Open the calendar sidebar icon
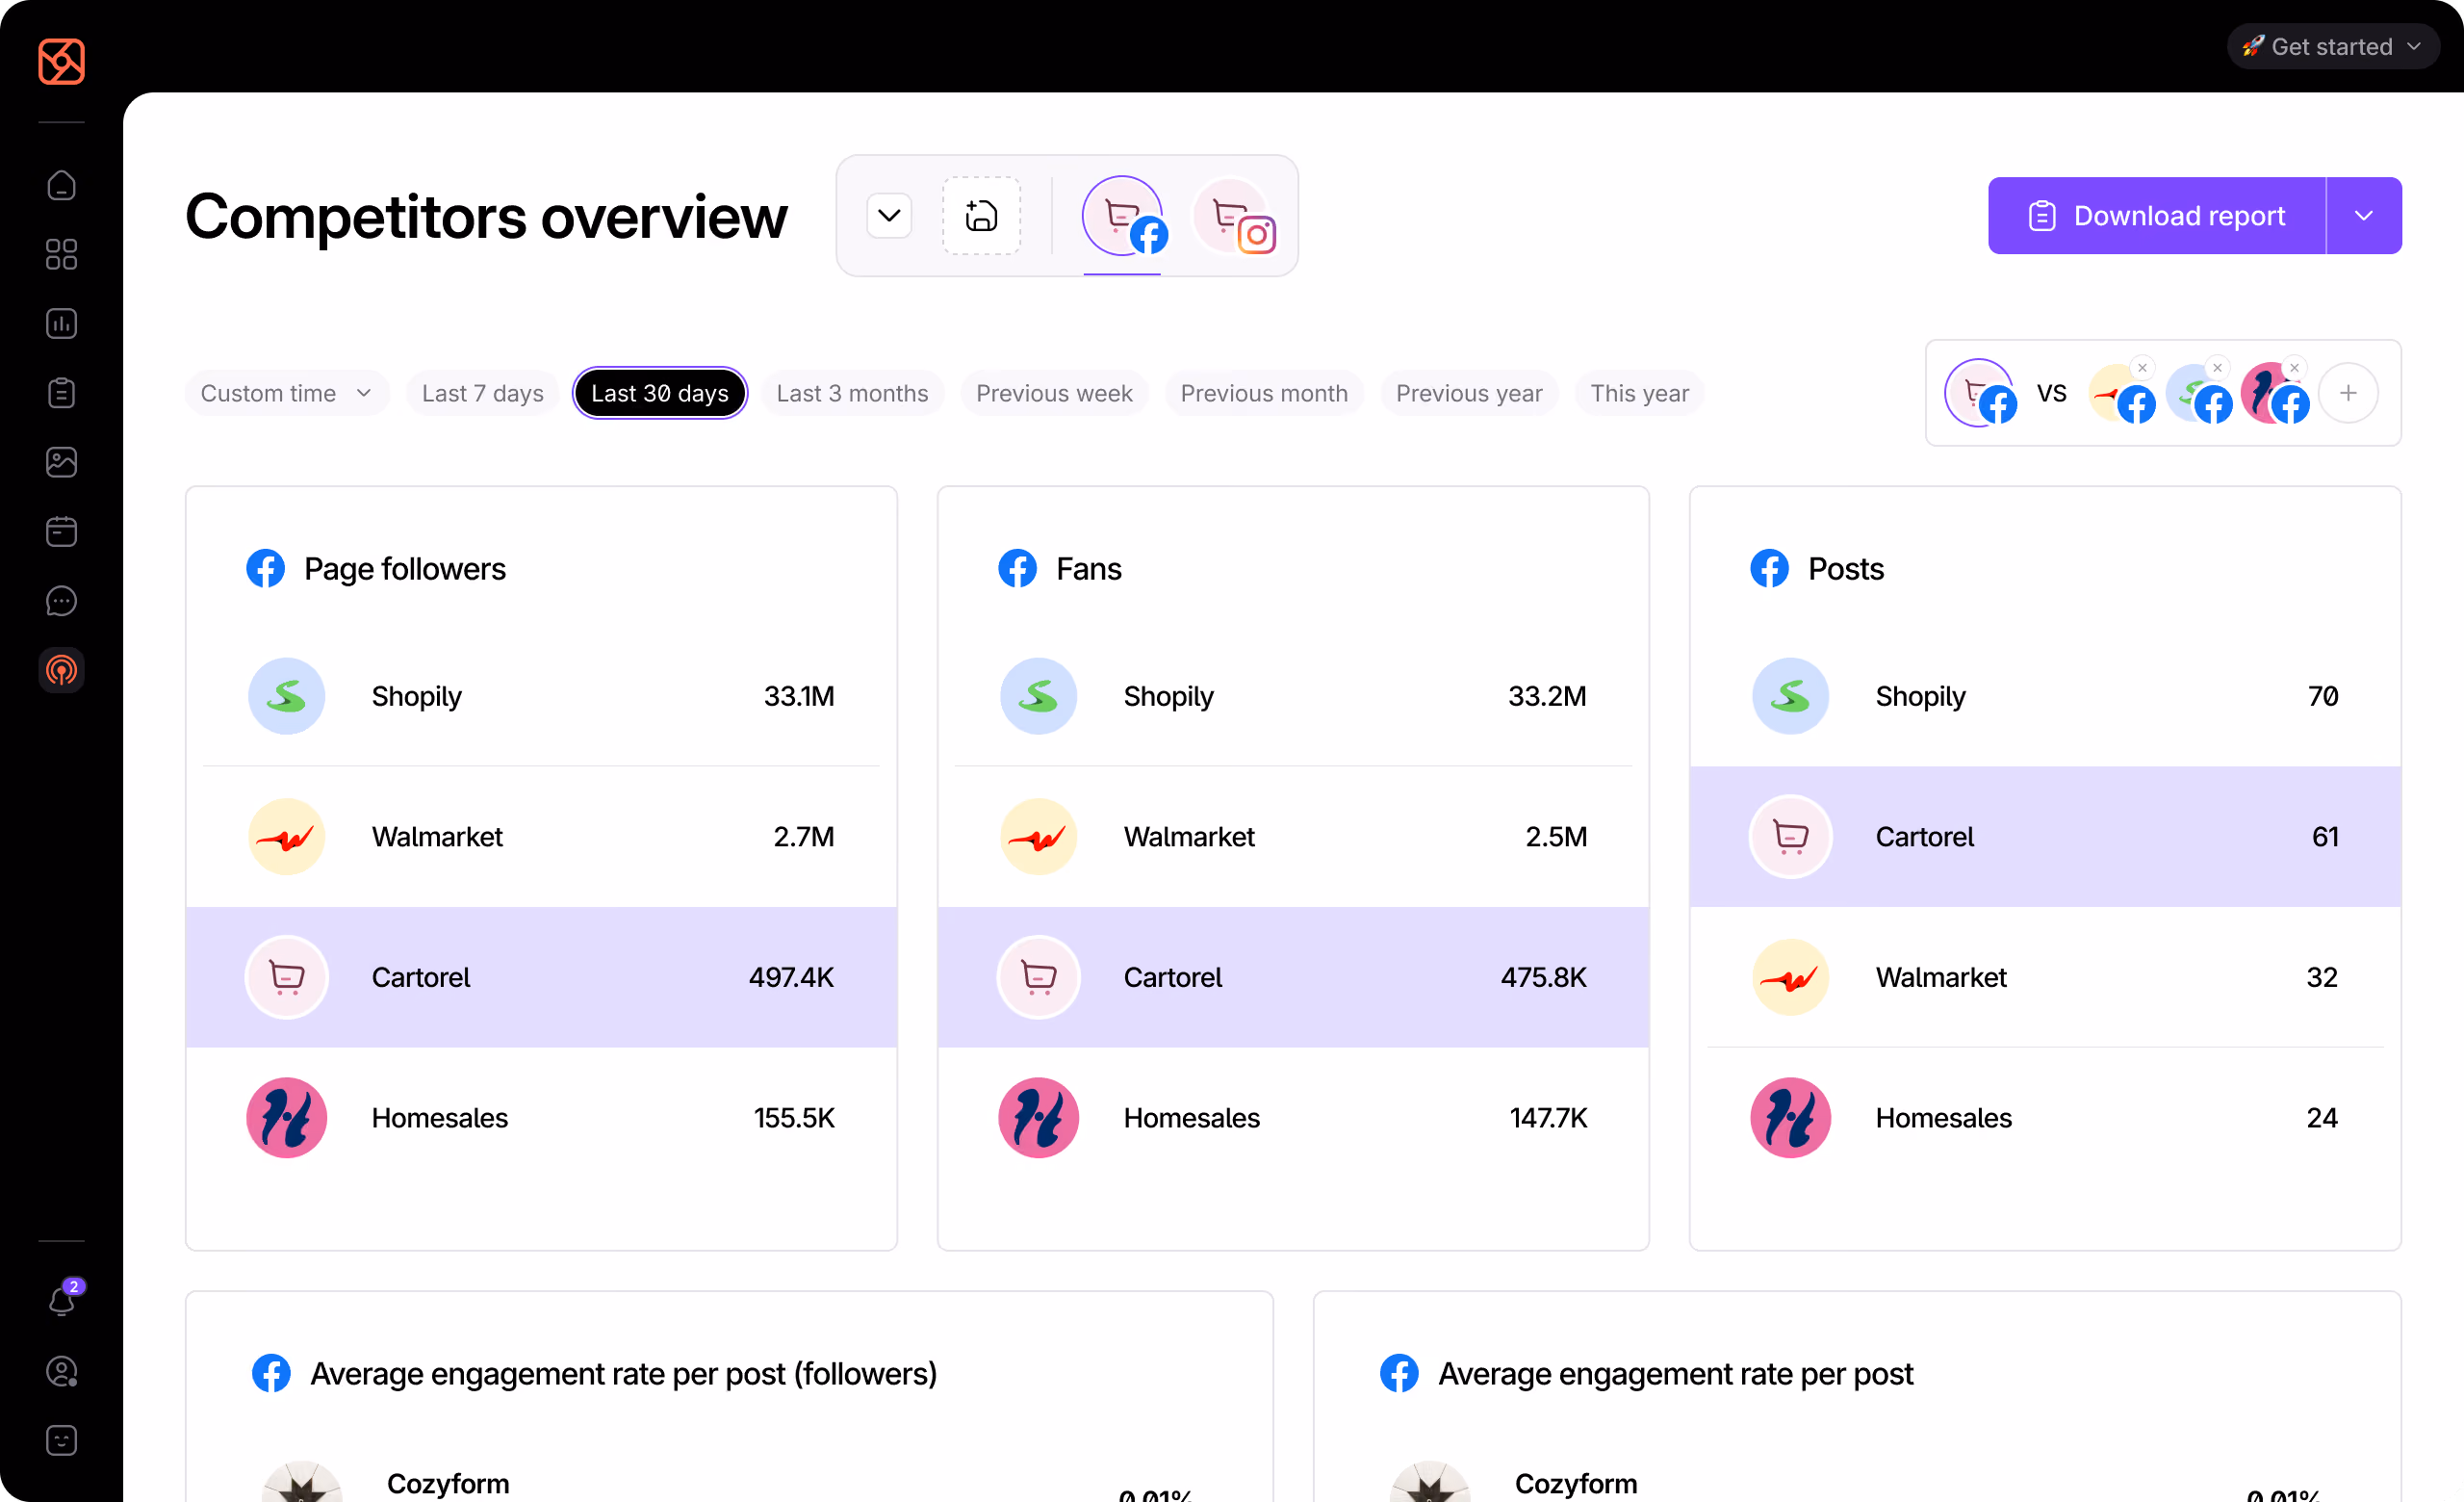2464x1502 pixels. [61, 531]
